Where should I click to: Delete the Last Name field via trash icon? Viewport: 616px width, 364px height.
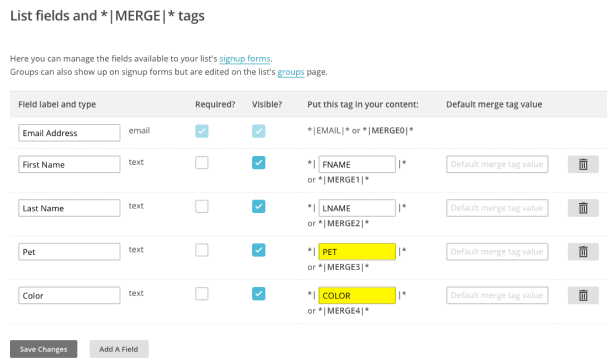[x=583, y=208]
